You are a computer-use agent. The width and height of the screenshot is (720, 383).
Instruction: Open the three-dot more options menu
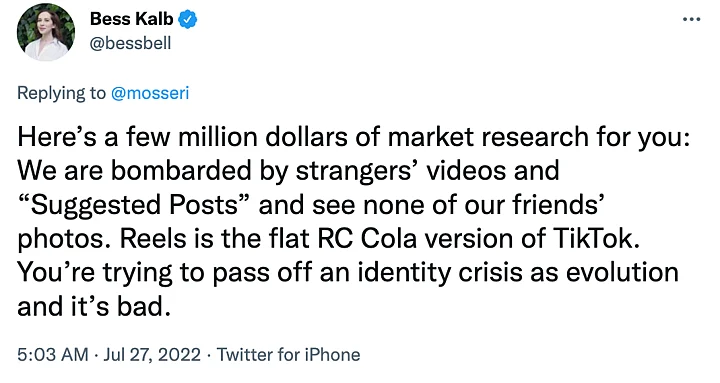691,19
